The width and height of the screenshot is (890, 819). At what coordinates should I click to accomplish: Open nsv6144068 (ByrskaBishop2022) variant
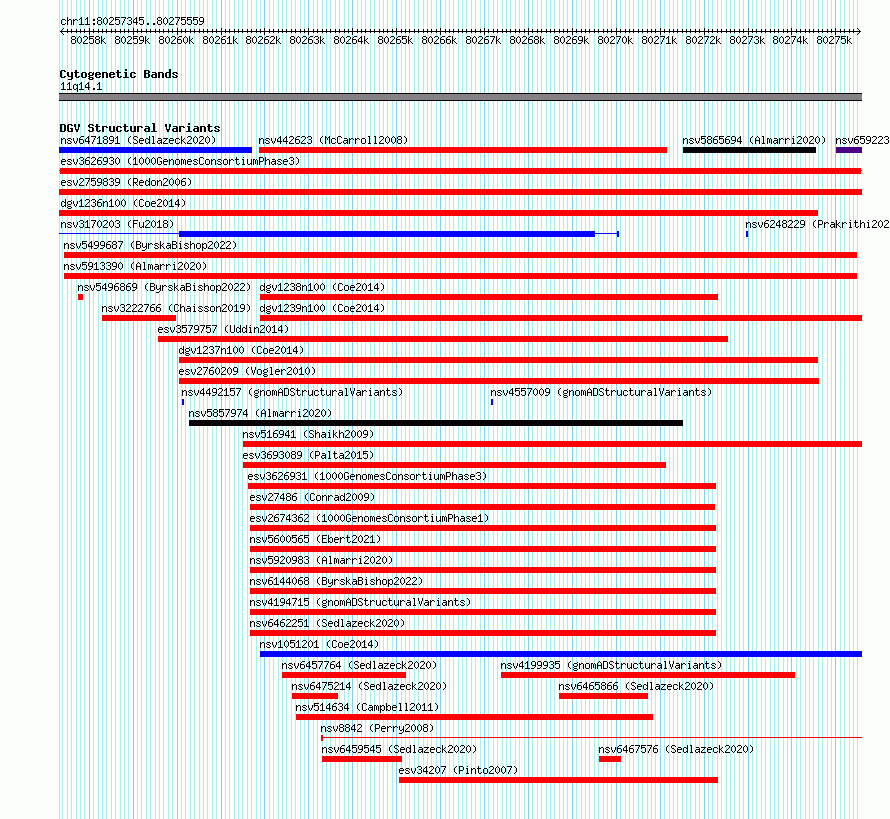336,581
